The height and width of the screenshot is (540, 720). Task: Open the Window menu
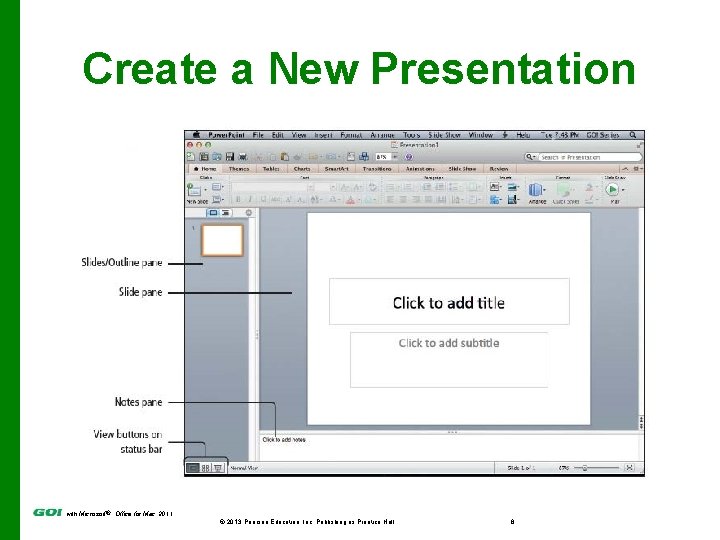[x=481, y=135]
